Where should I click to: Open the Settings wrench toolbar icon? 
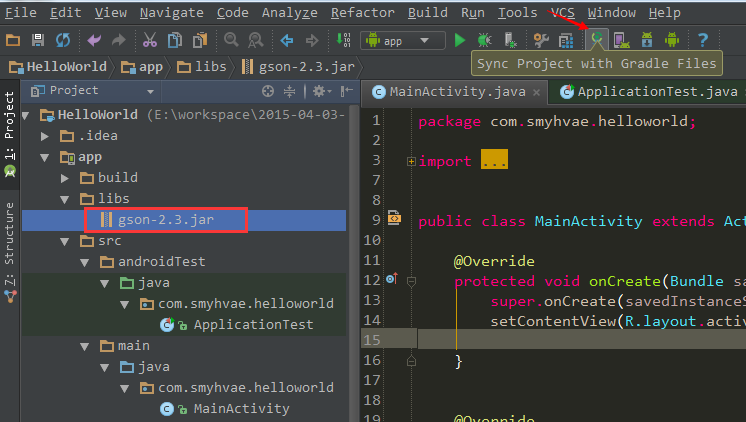(541, 40)
